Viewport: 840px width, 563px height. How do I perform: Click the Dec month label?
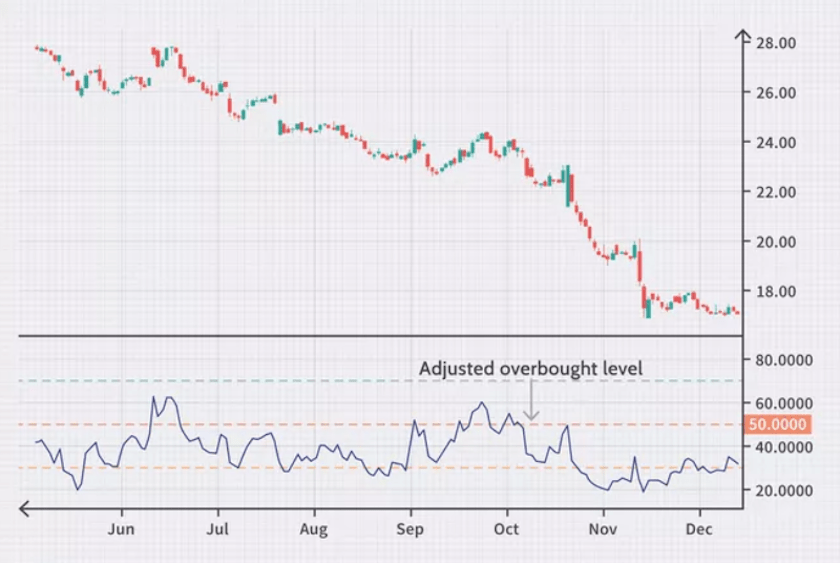coord(699,529)
